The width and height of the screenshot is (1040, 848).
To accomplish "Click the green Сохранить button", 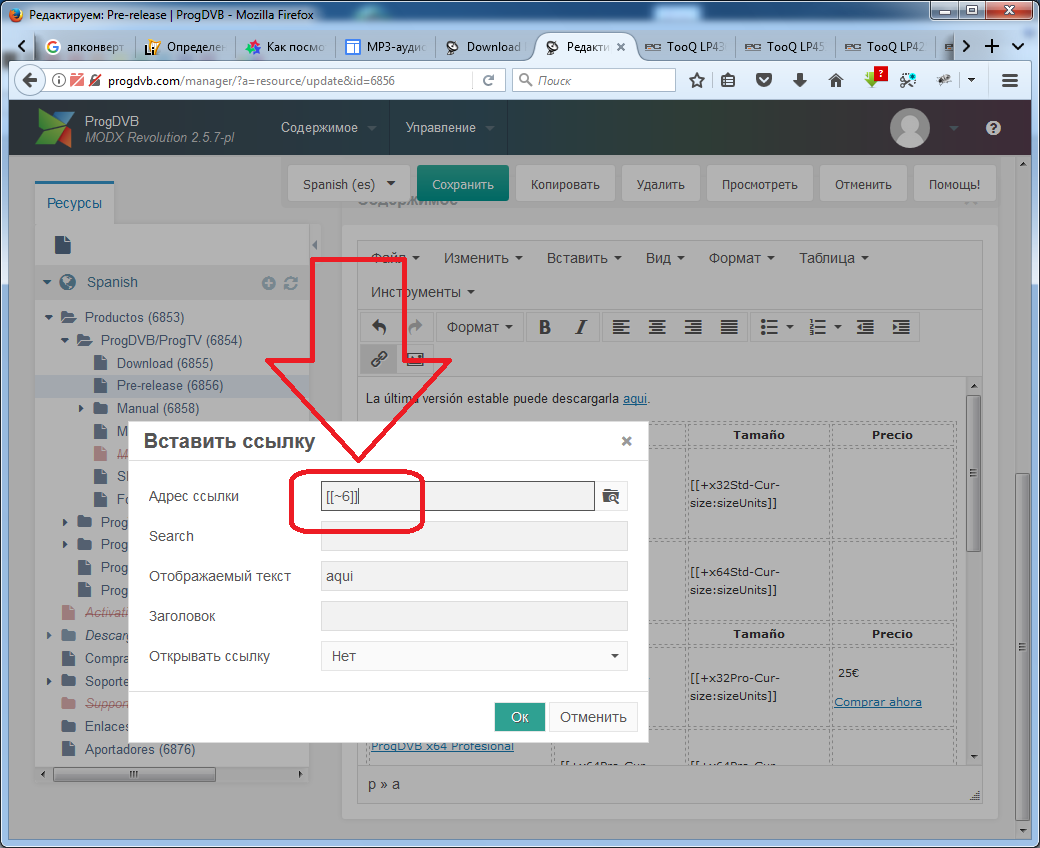I will click(x=463, y=184).
